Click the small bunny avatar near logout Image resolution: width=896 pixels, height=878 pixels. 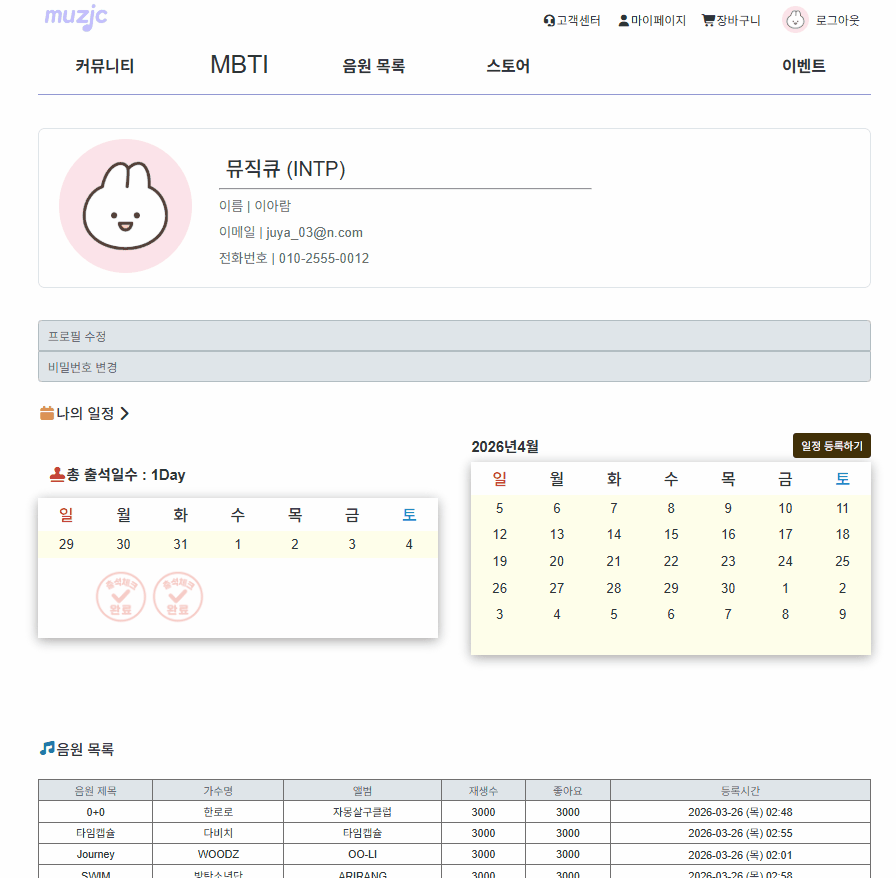pyautogui.click(x=795, y=20)
